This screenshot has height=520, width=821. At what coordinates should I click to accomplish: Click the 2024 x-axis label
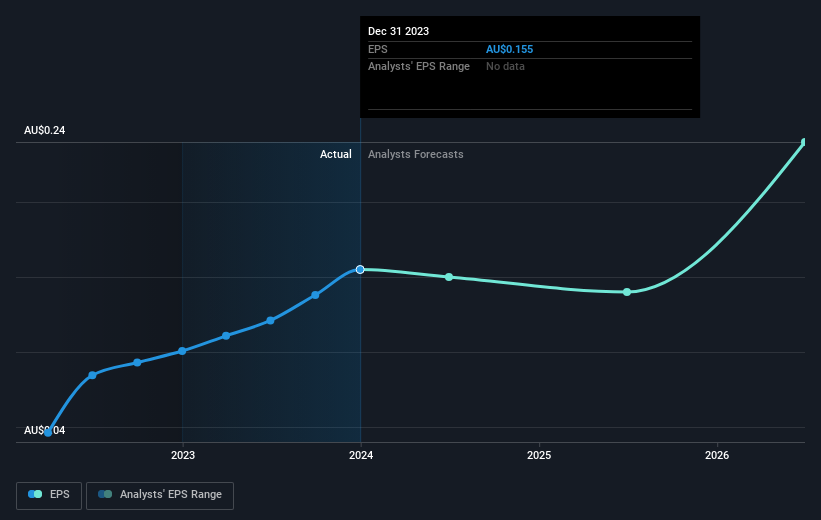361,455
